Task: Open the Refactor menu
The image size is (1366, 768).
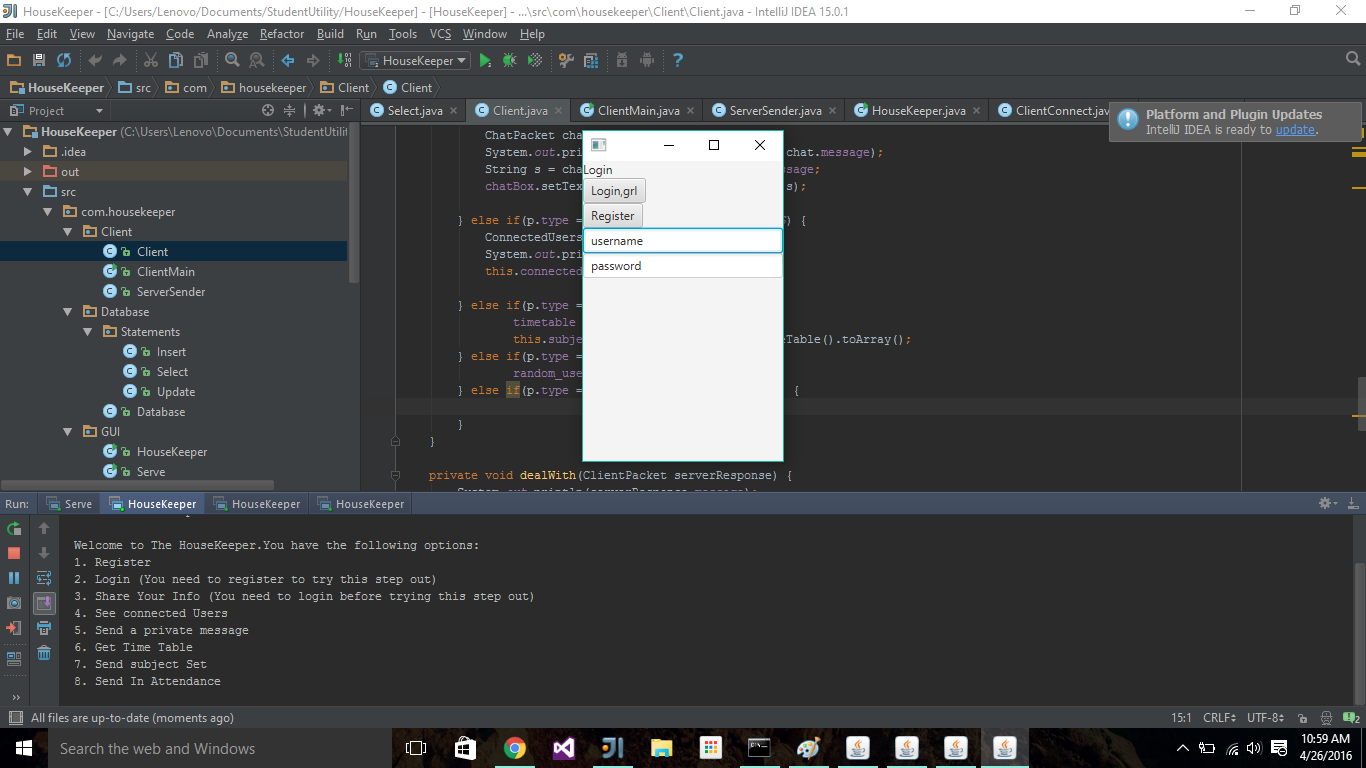Action: (282, 34)
